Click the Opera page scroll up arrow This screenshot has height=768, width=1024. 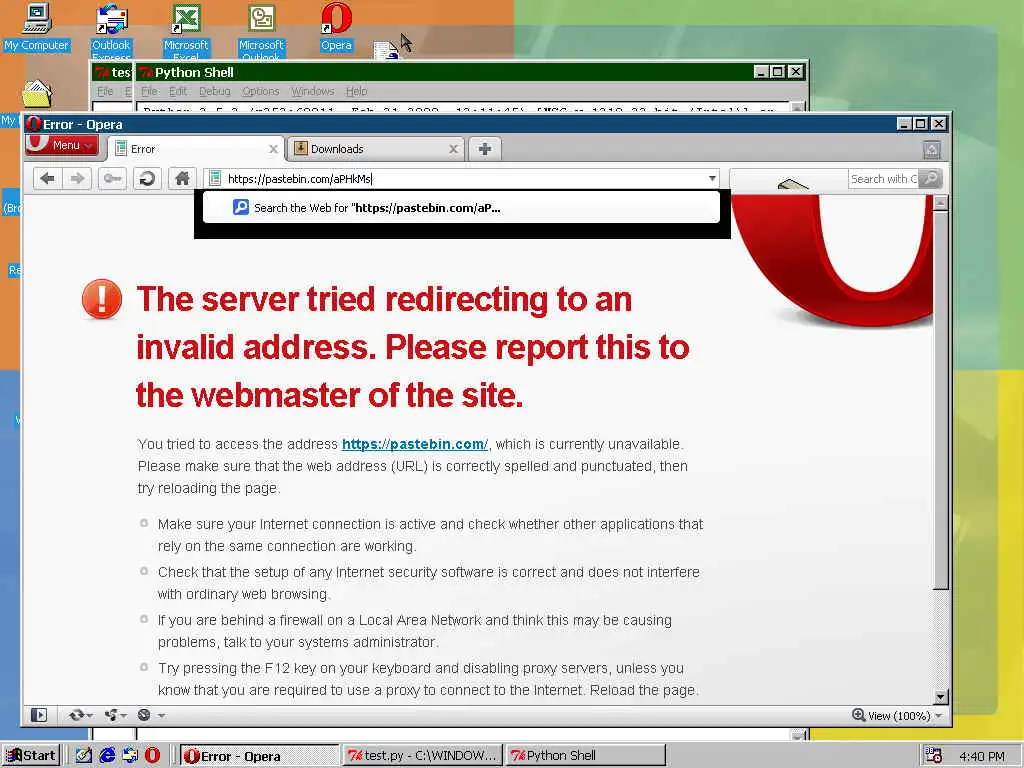pyautogui.click(x=940, y=202)
